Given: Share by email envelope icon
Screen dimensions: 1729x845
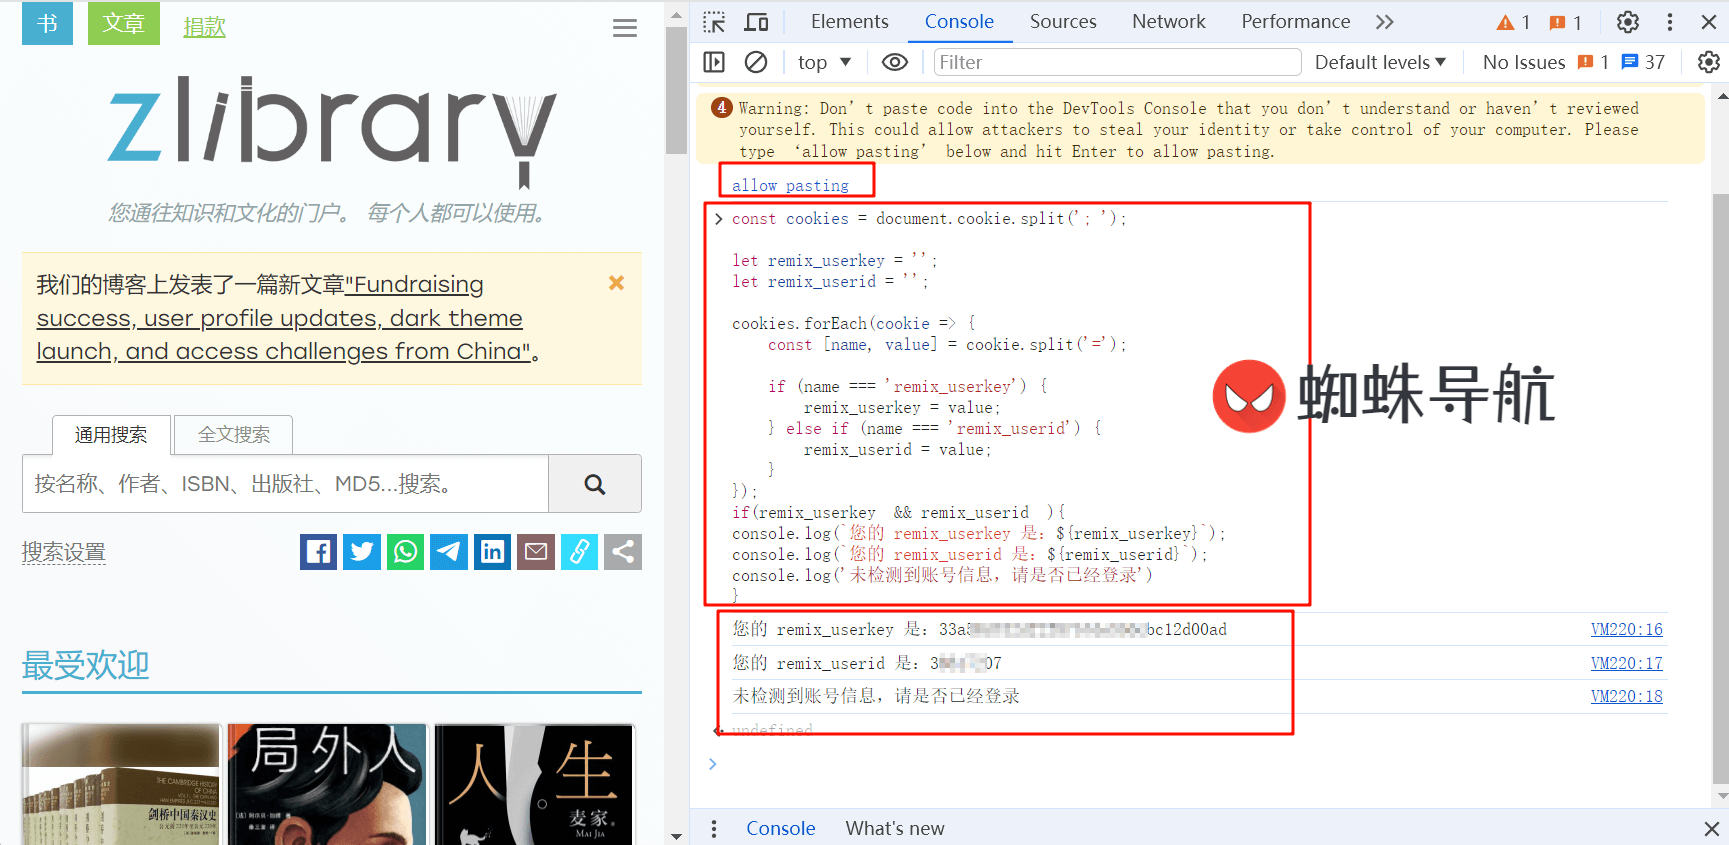Looking at the screenshot, I should tap(536, 552).
